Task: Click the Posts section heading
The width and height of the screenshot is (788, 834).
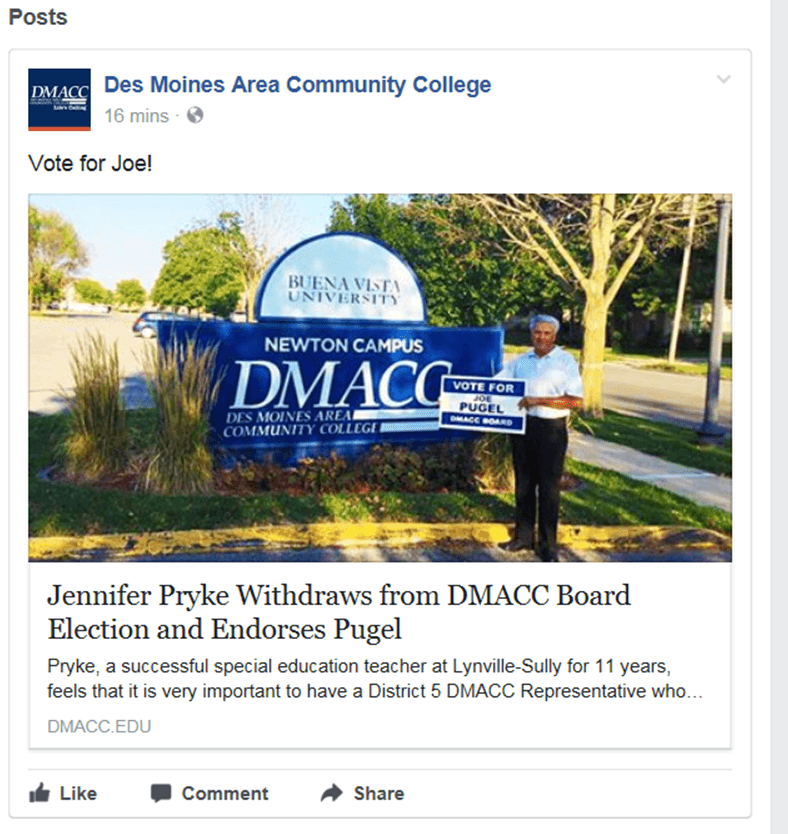Action: click(38, 17)
